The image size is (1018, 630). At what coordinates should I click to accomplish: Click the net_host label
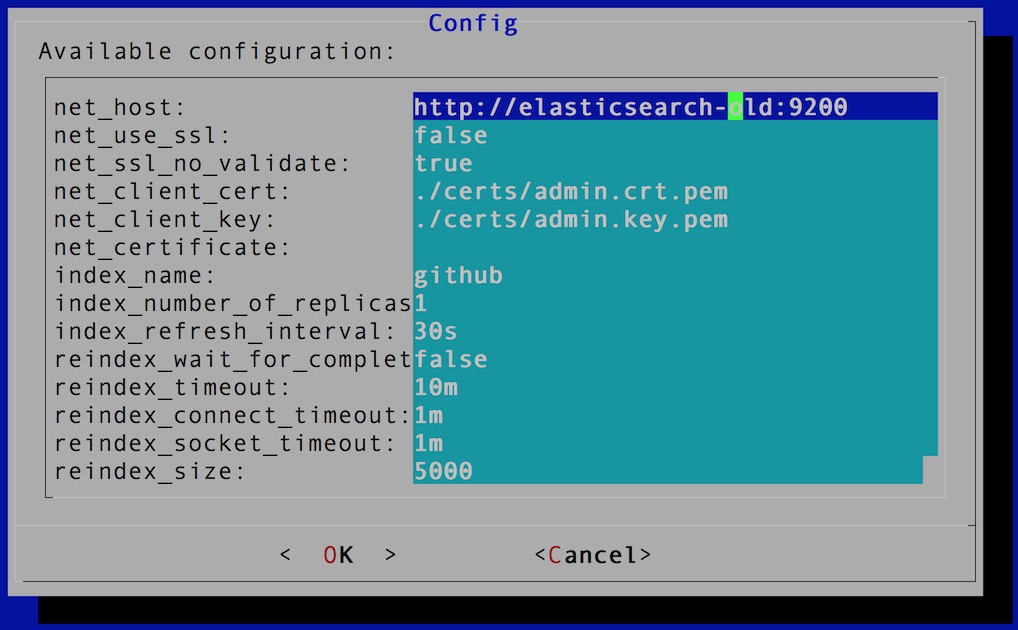[x=120, y=107]
